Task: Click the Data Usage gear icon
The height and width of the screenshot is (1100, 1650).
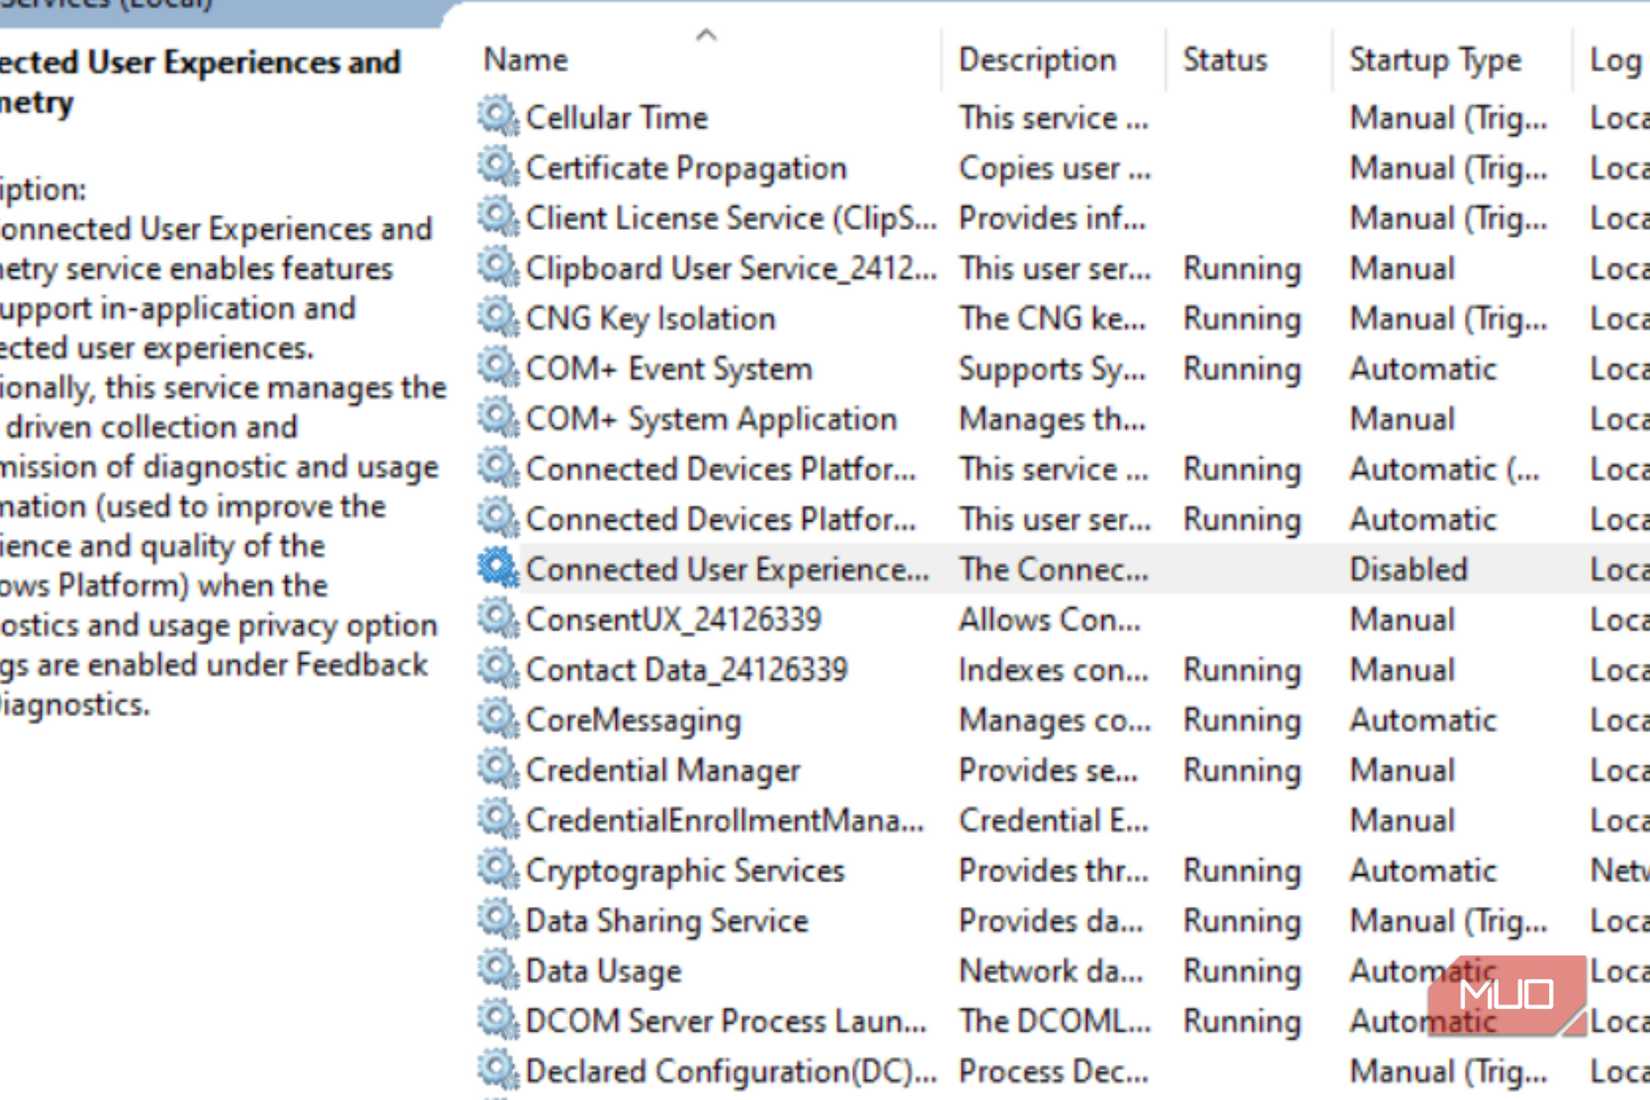Action: [498, 970]
